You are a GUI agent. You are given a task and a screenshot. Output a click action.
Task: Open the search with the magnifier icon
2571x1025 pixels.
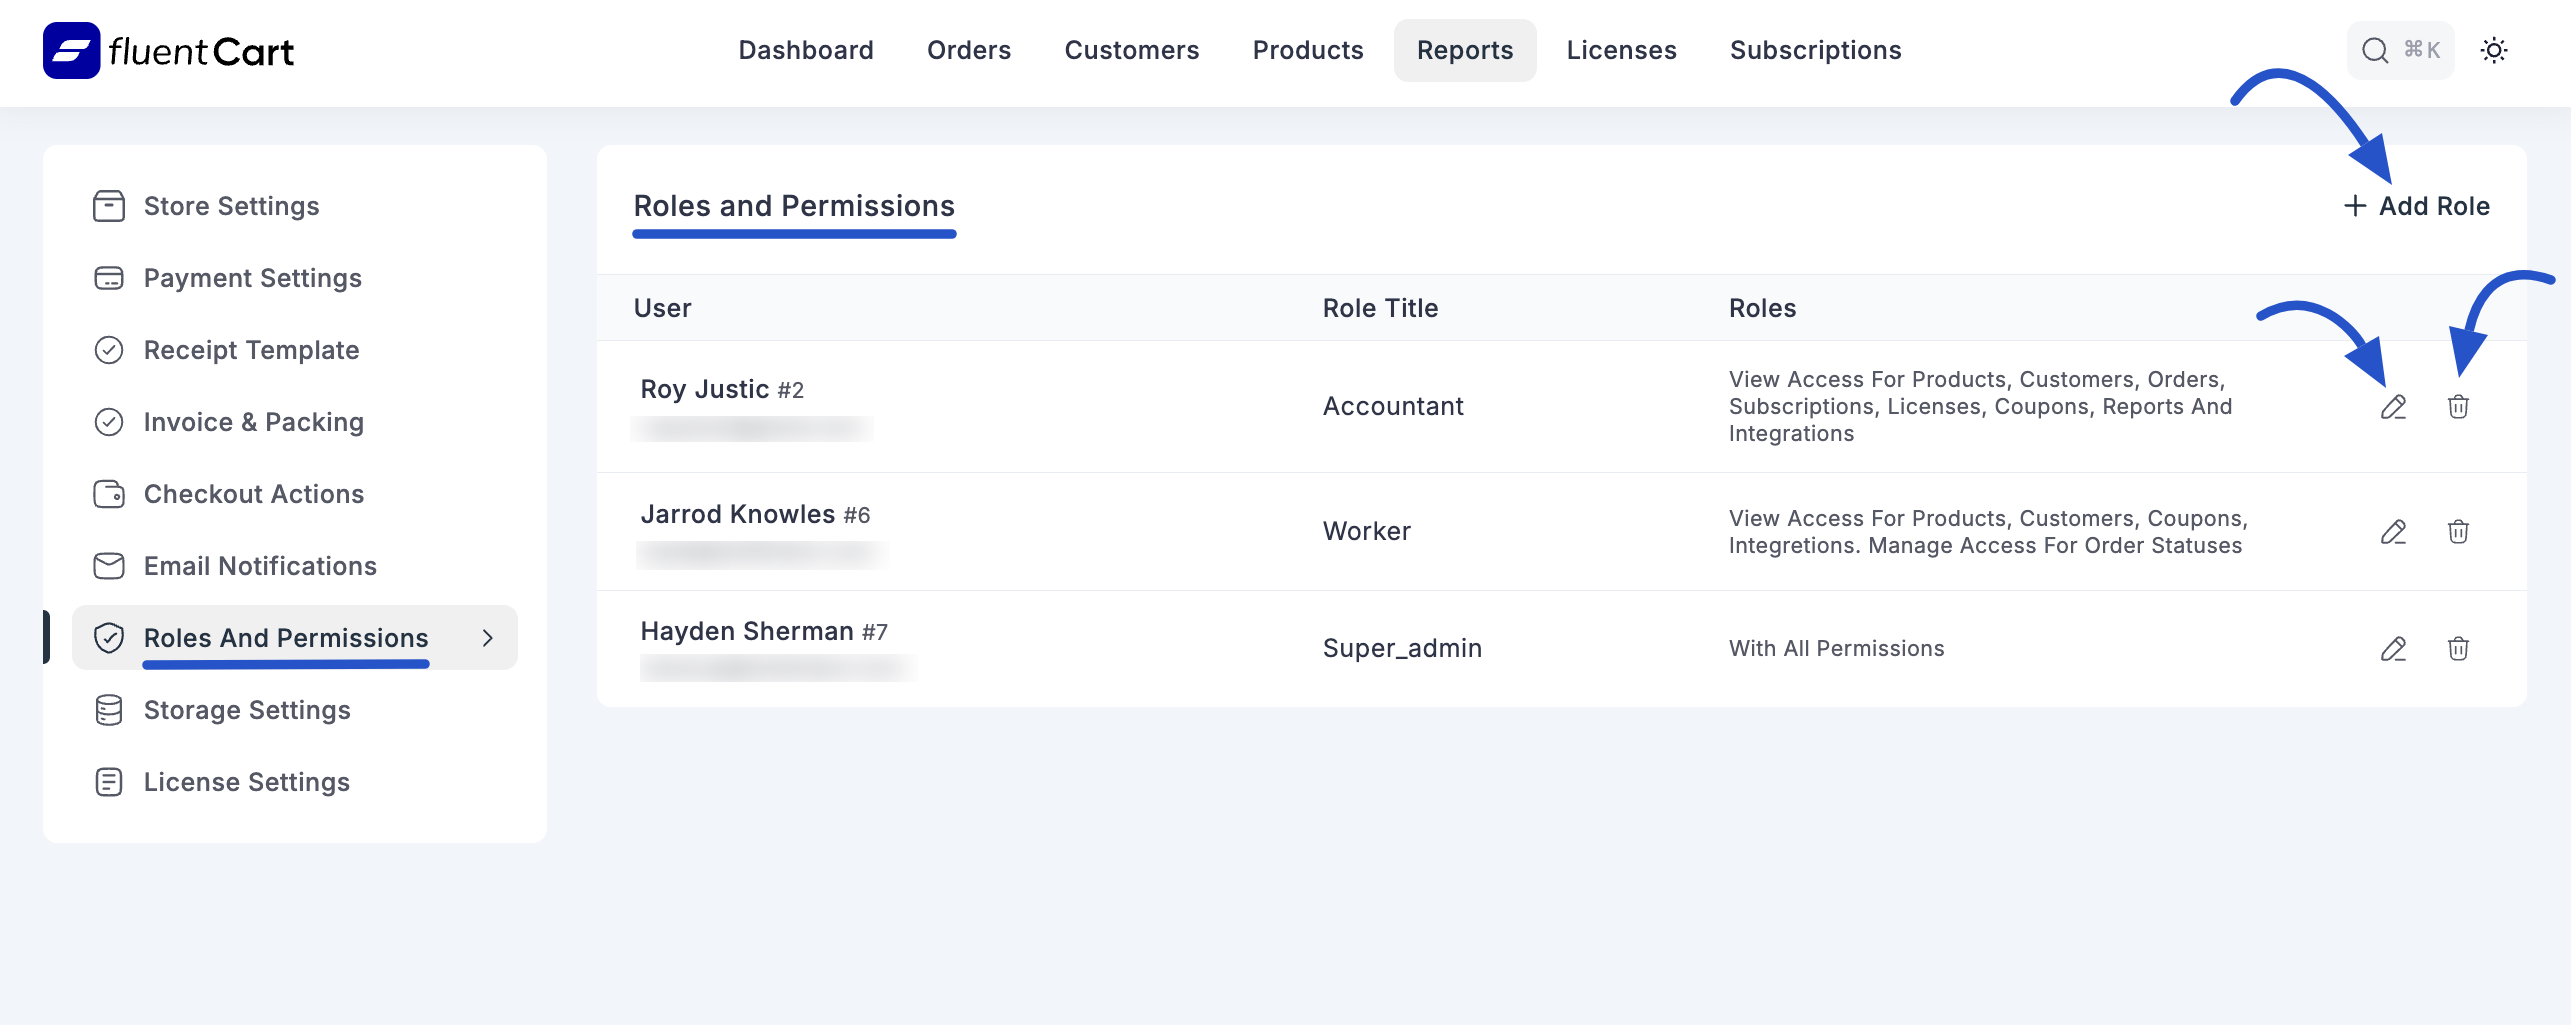tap(2374, 49)
